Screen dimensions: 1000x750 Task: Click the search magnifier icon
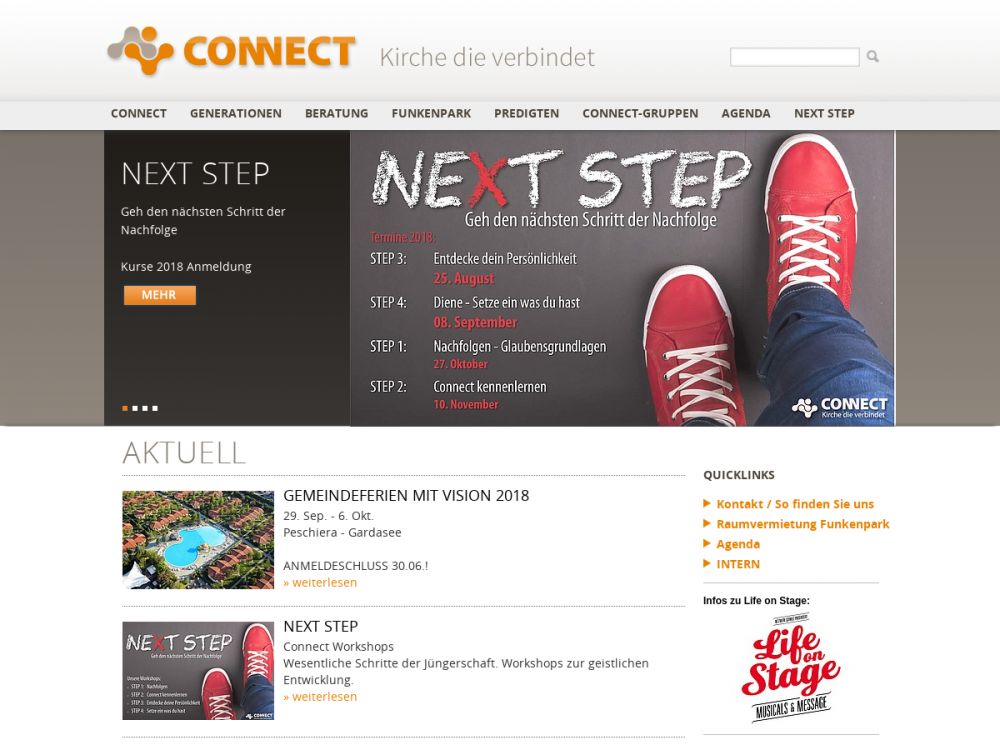coord(872,57)
